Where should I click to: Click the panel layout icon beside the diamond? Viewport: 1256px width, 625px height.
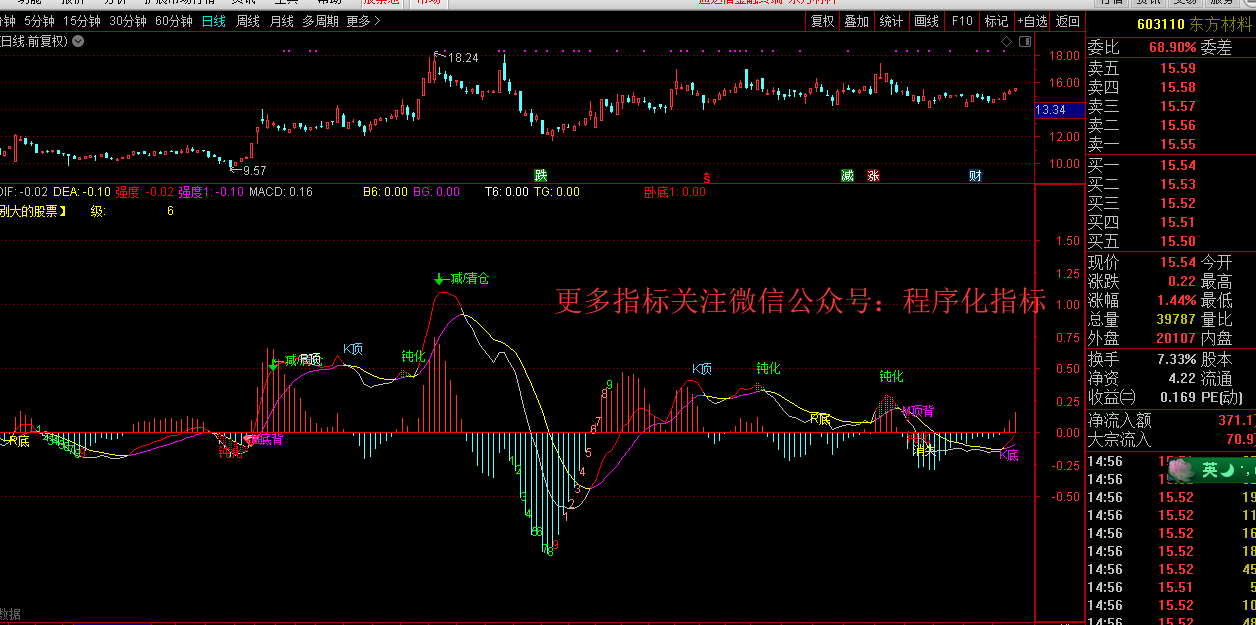click(1023, 42)
